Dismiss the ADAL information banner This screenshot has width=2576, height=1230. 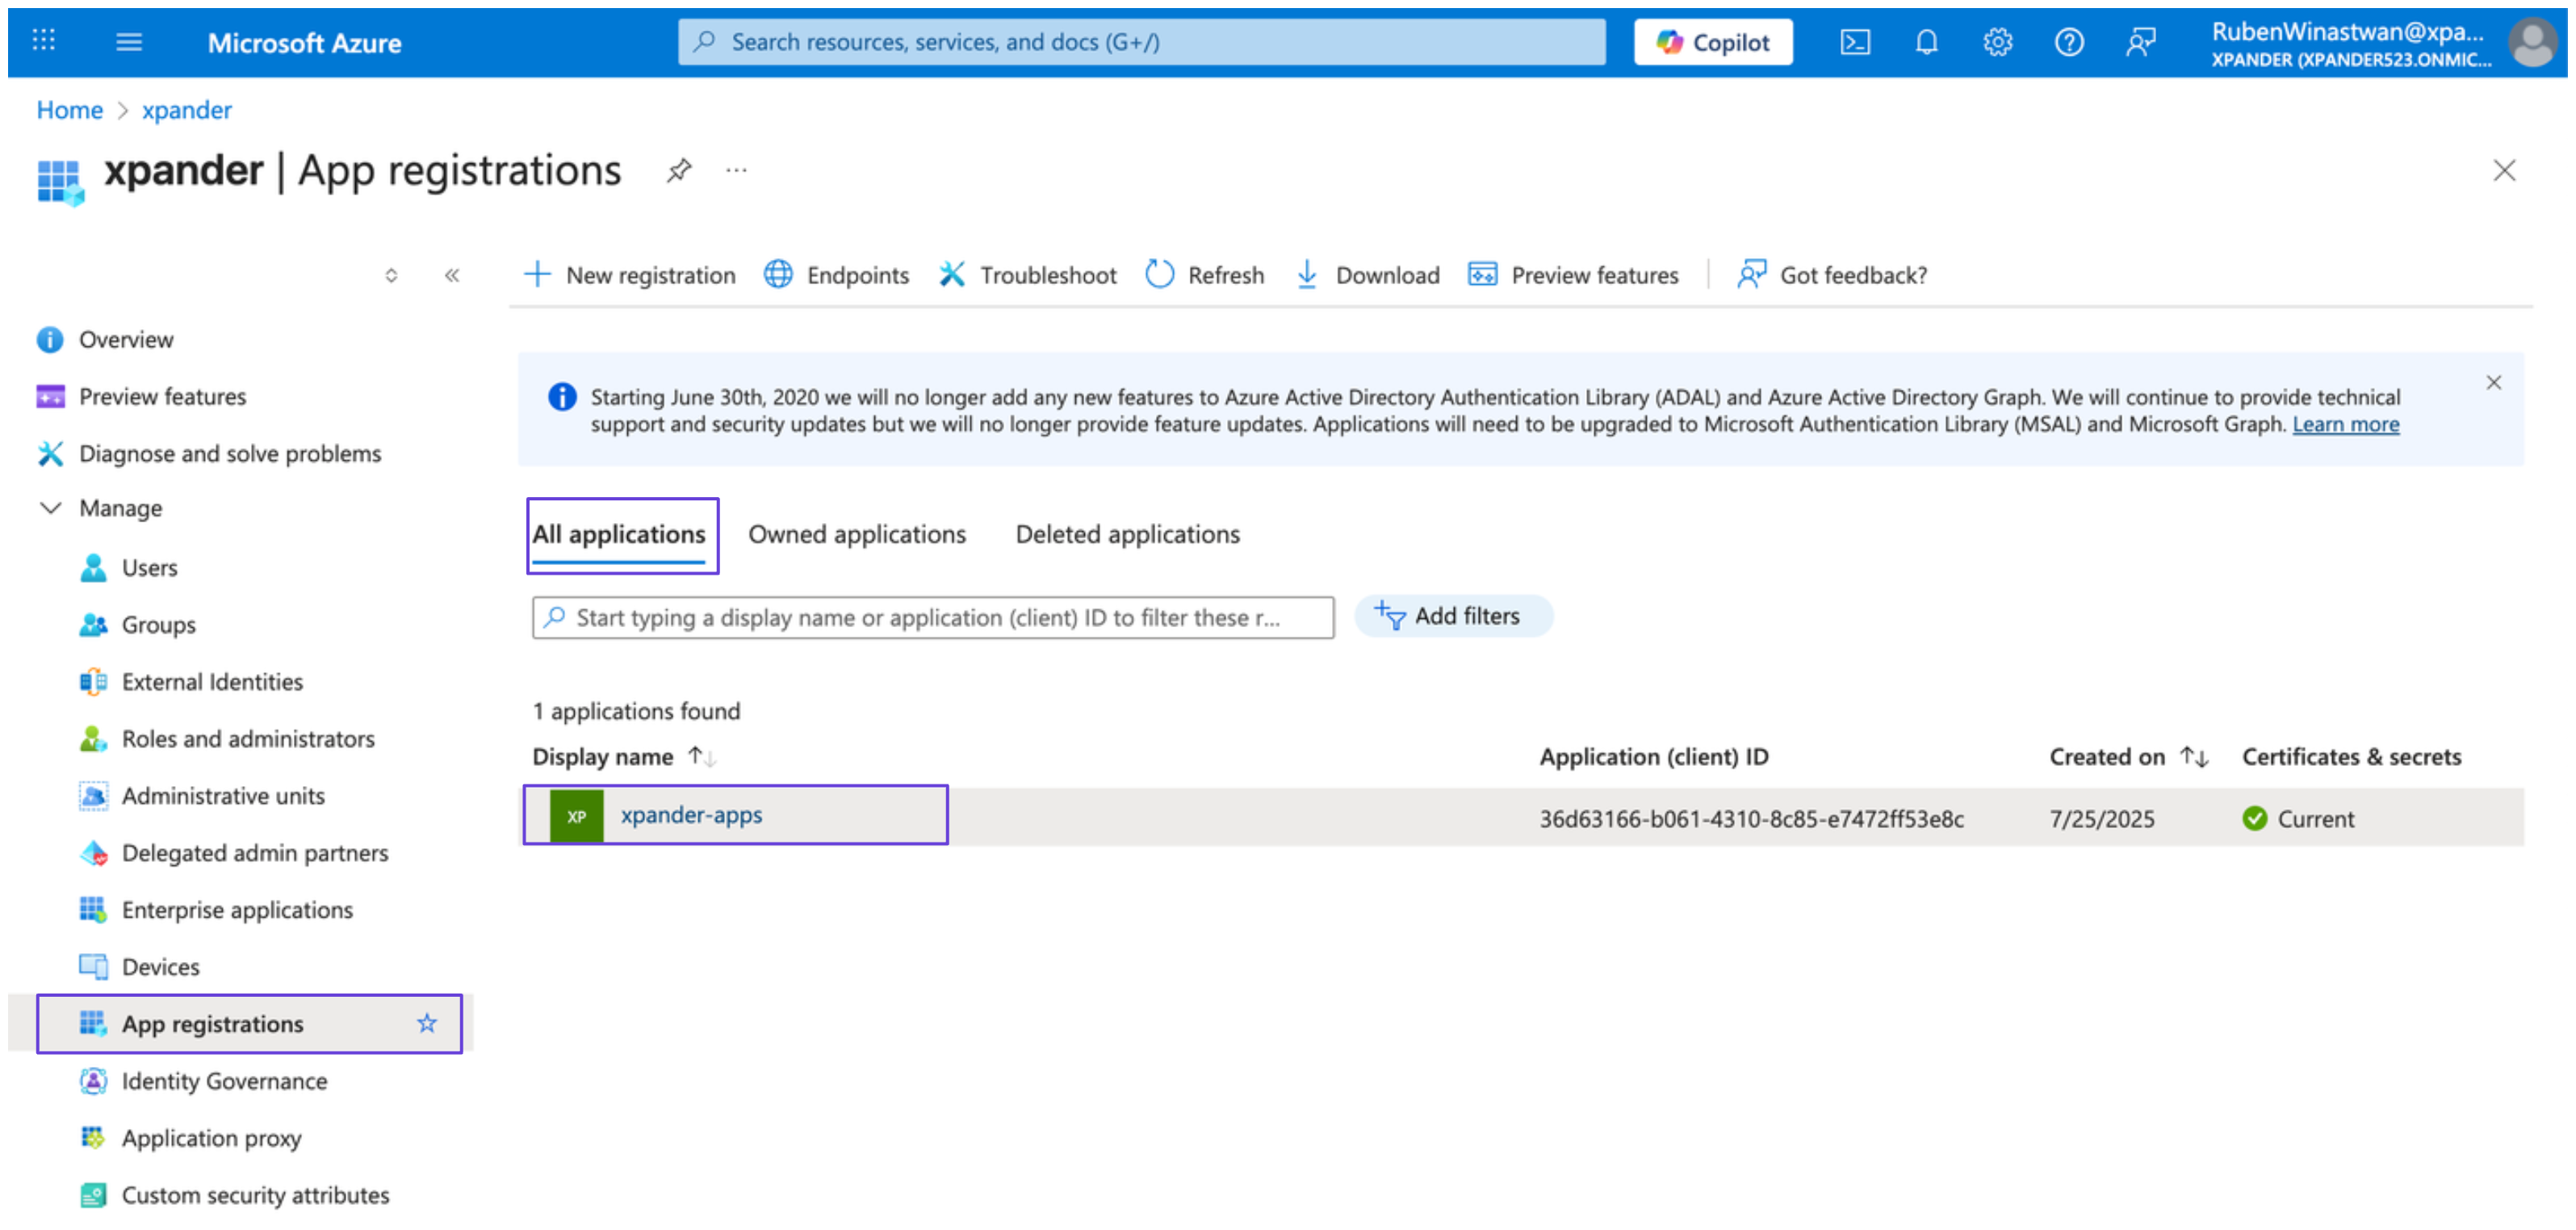(x=2493, y=383)
